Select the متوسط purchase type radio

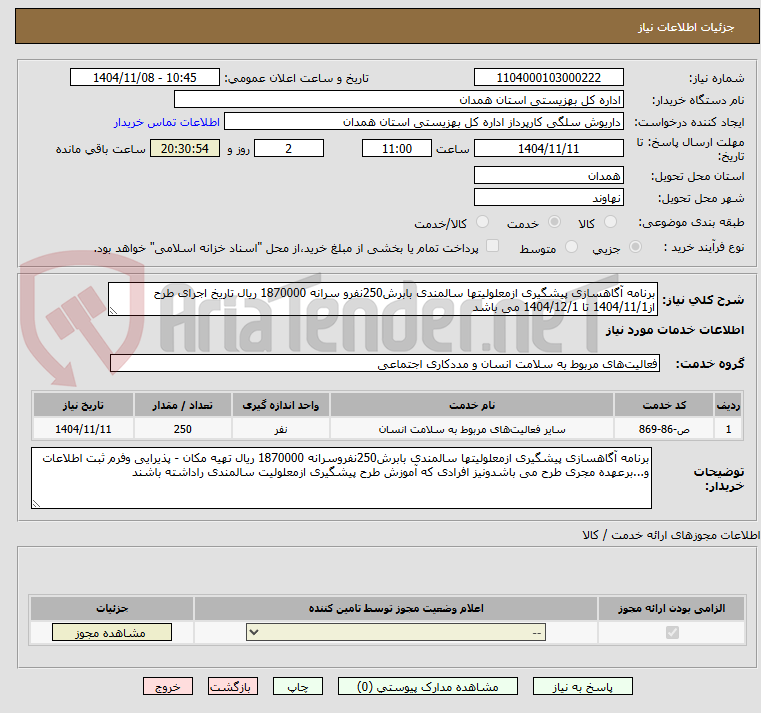[571, 247]
